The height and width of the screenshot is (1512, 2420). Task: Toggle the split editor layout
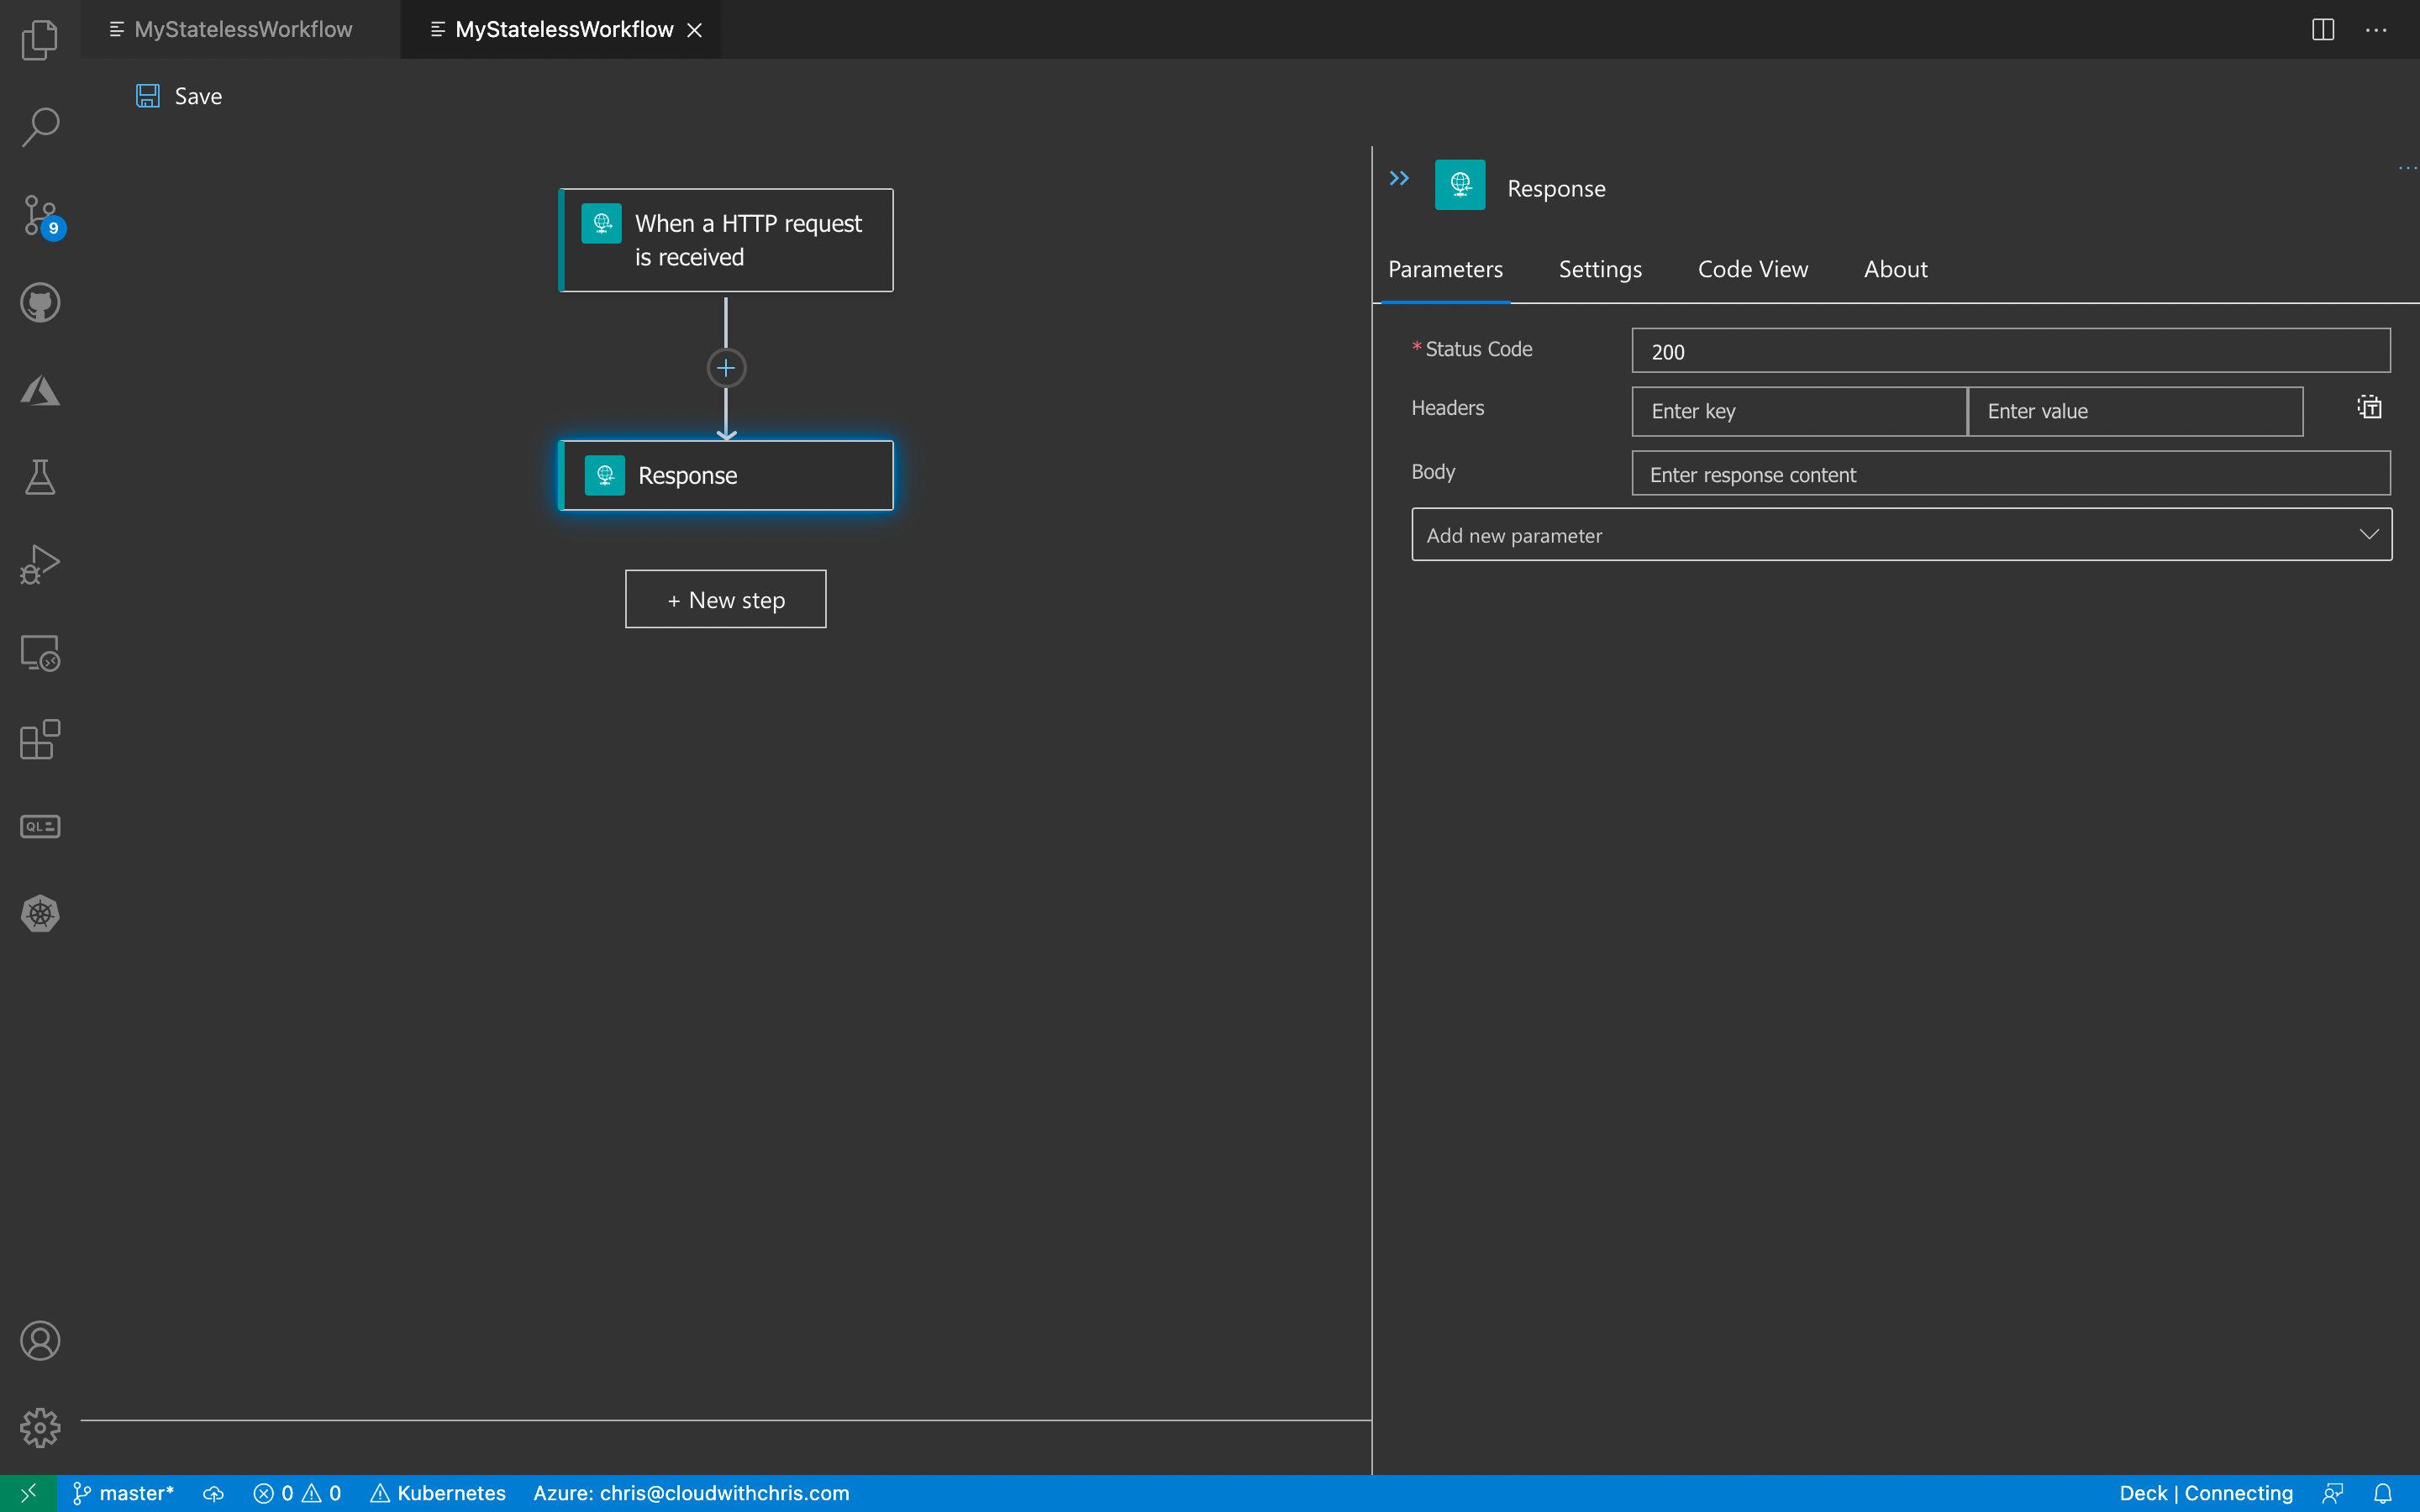2322,29
